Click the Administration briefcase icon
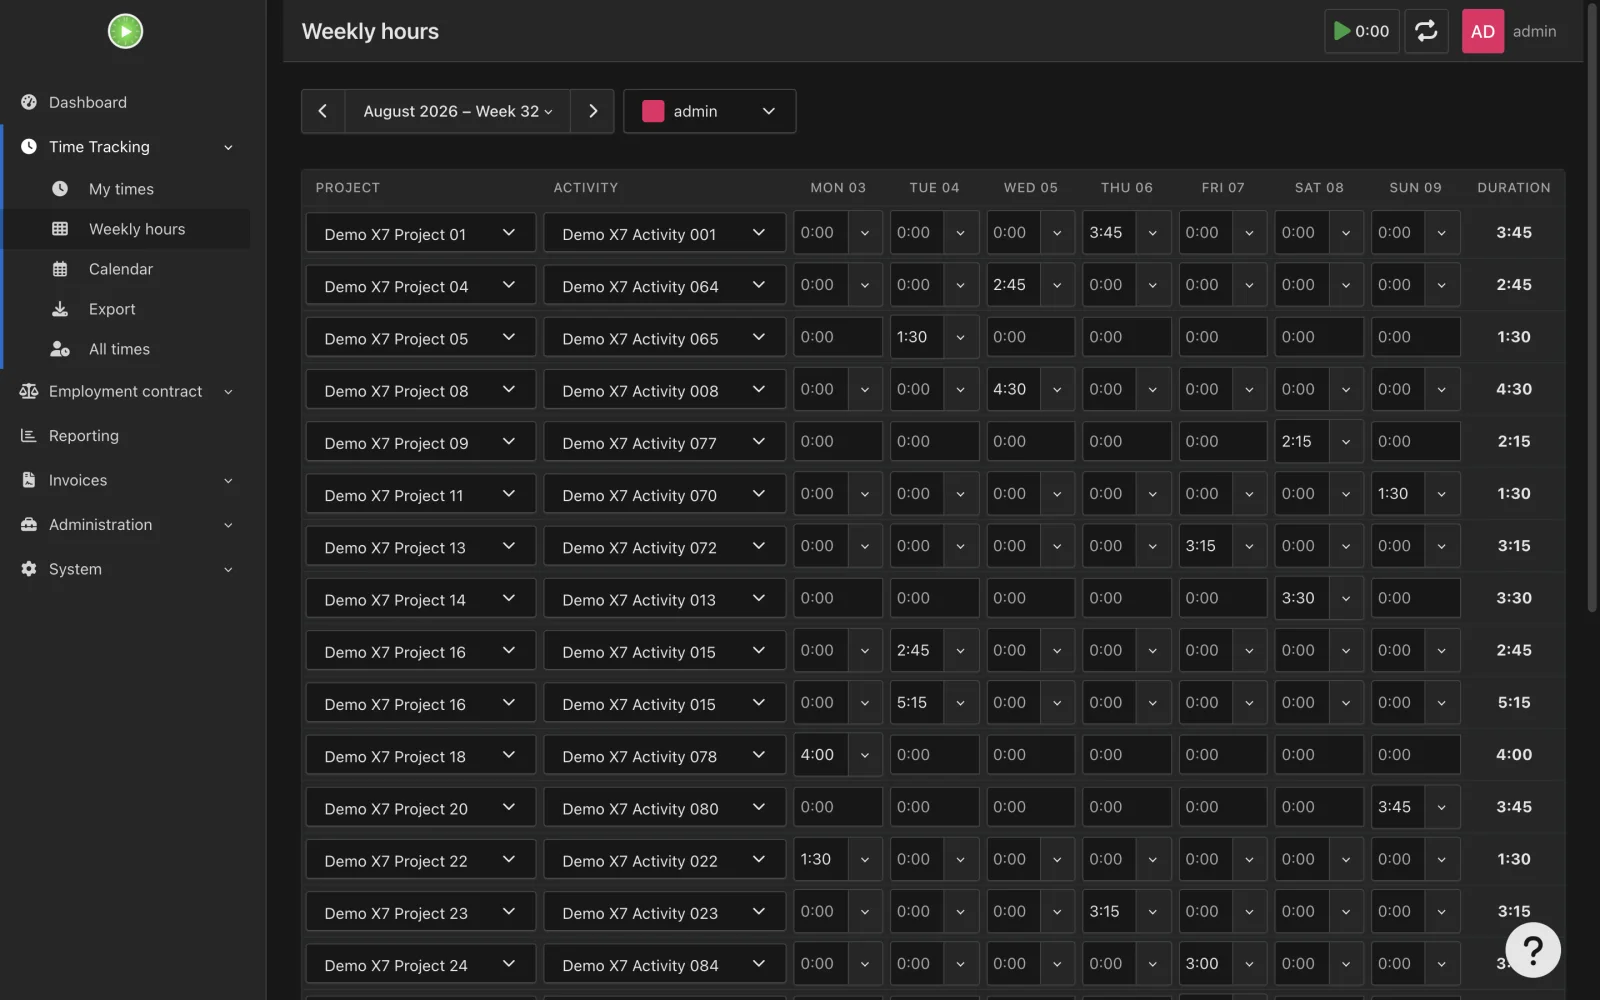 (x=29, y=525)
